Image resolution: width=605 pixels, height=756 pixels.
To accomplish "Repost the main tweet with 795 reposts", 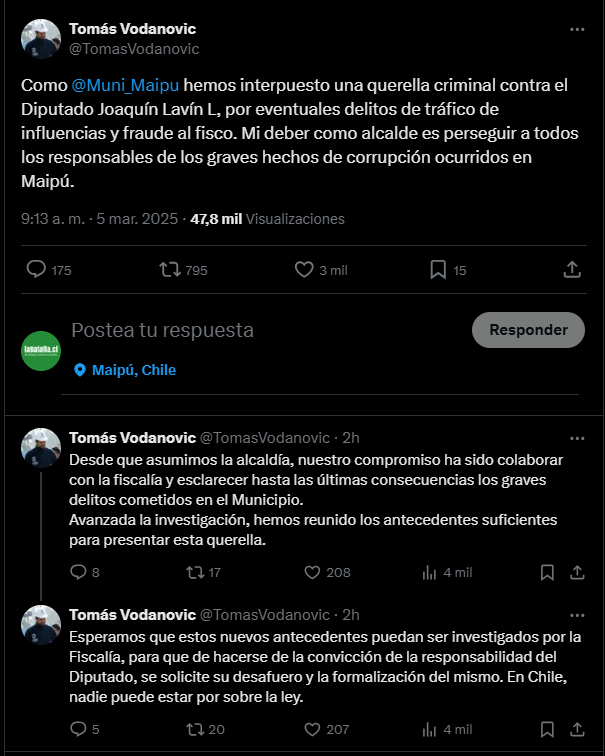I will (x=170, y=270).
